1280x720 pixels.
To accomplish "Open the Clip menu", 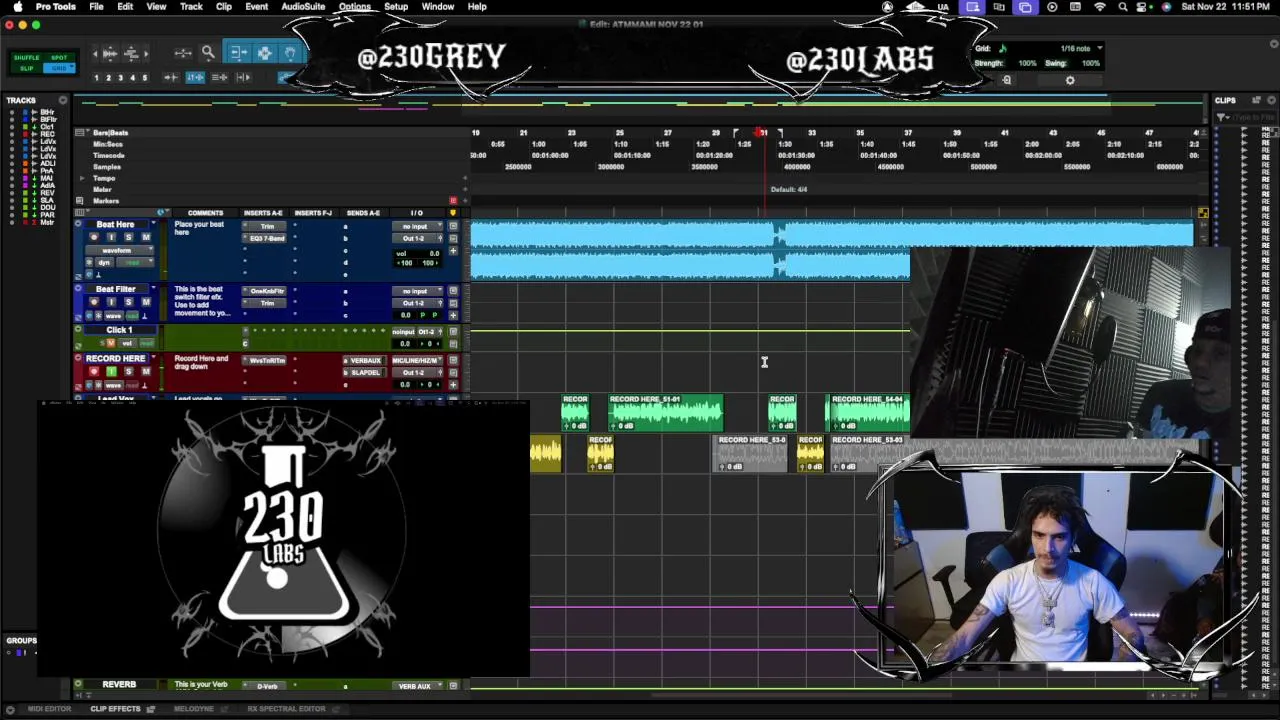I will (x=224, y=7).
